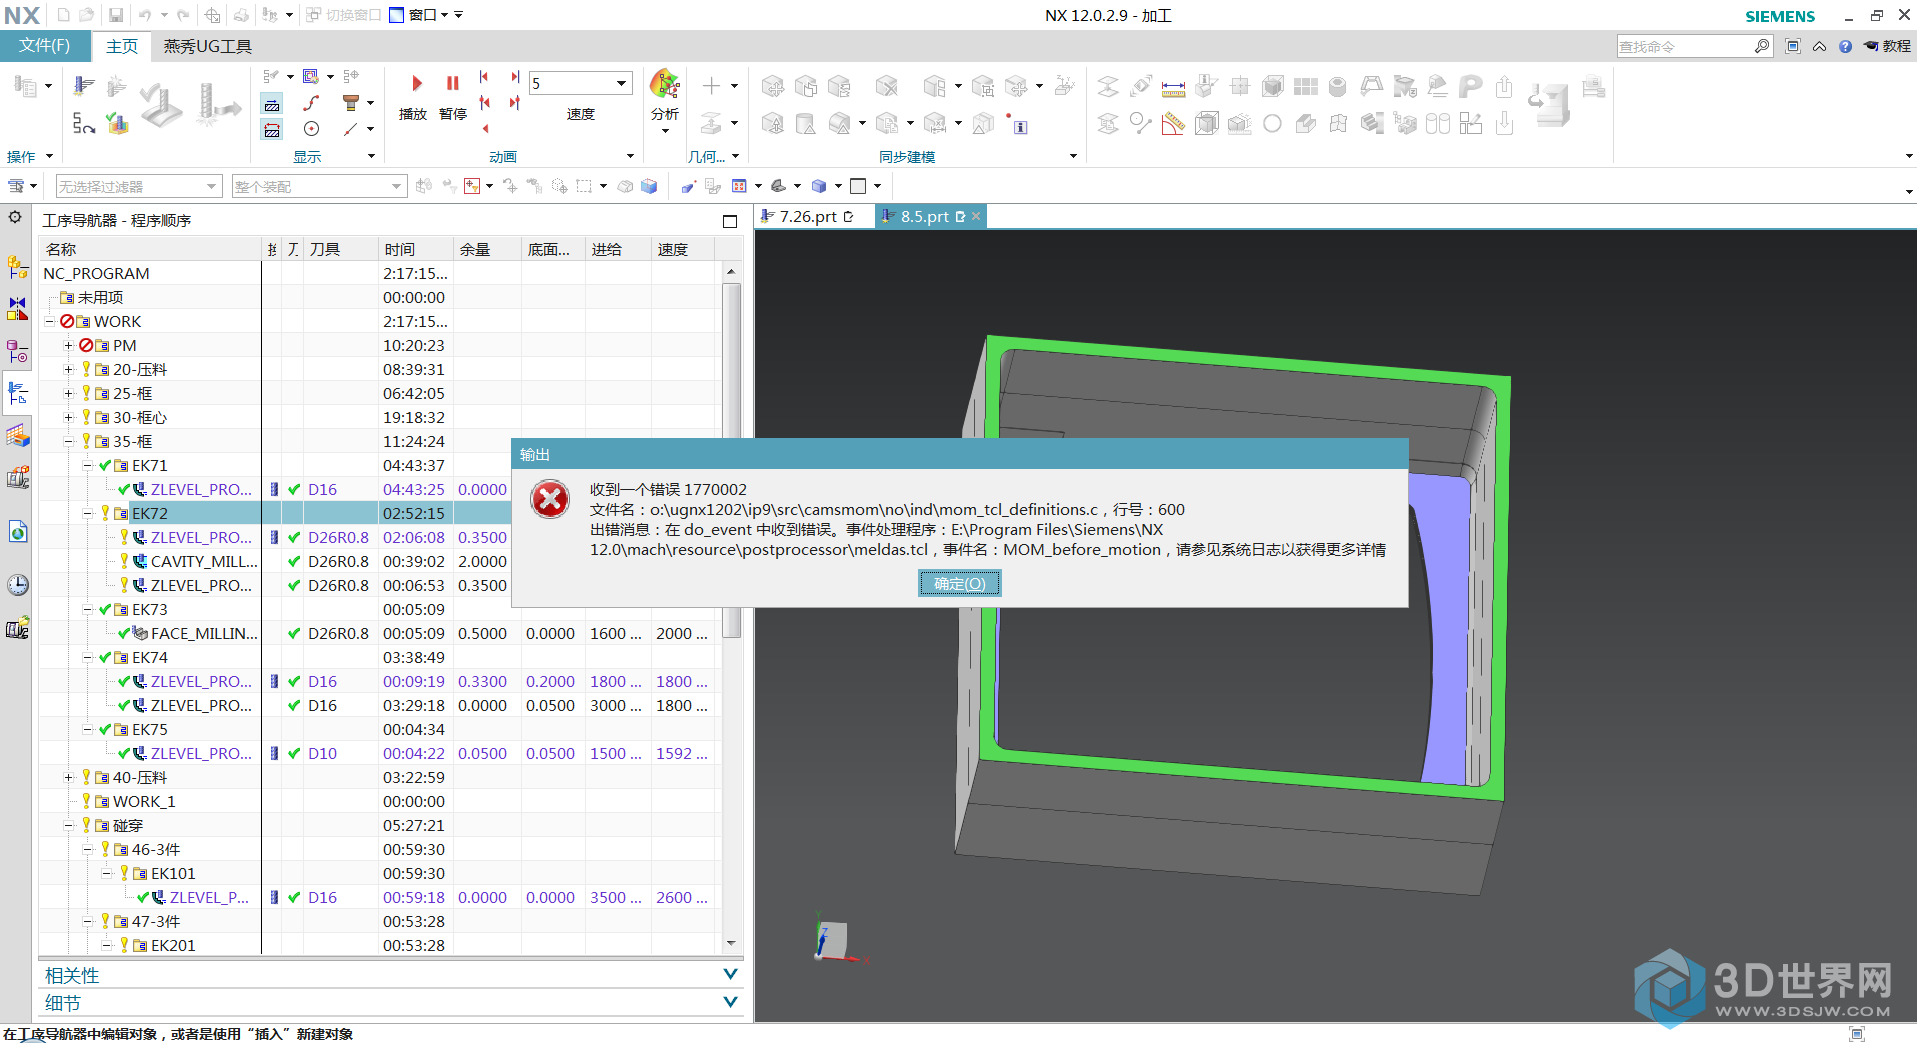Collapse the WORK program group
The image size is (1917, 1043).
pyautogui.click(x=49, y=322)
